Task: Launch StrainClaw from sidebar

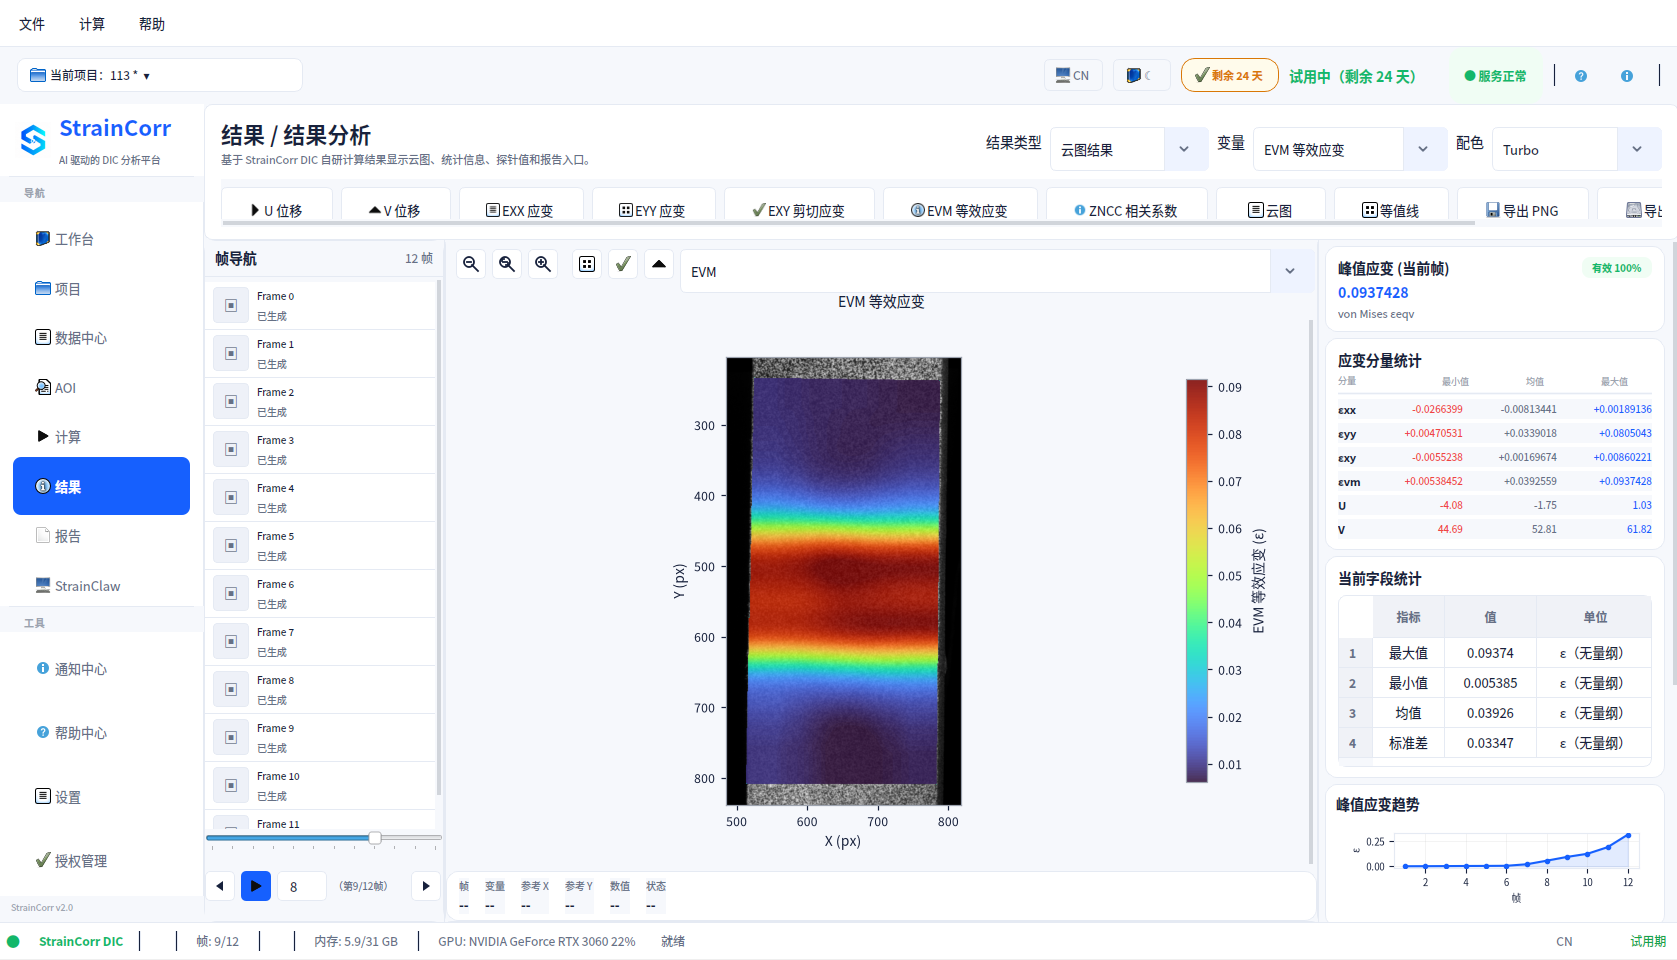Action: (101, 586)
